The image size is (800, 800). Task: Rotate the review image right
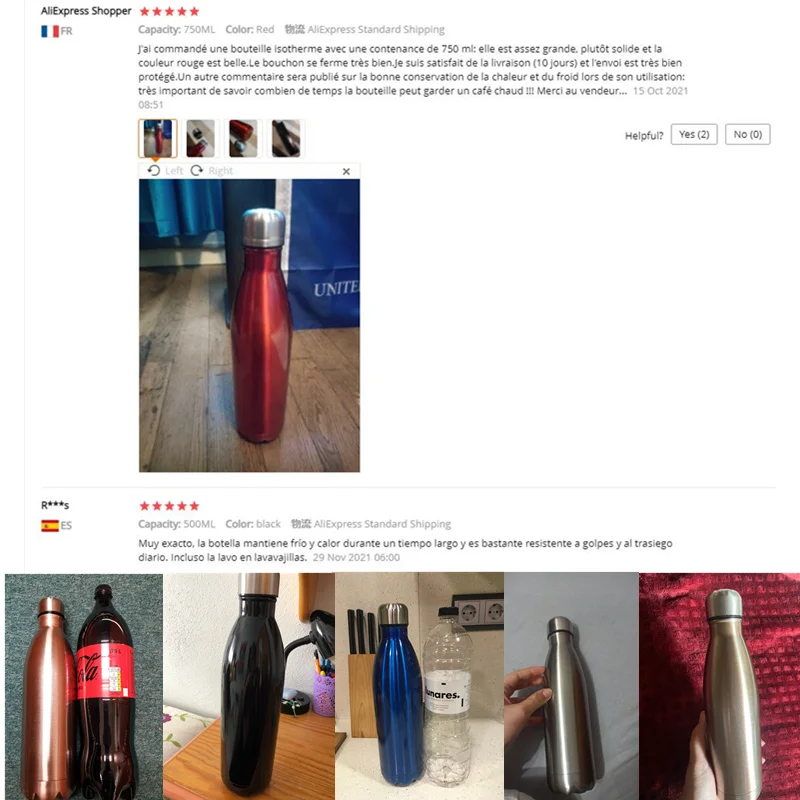point(211,170)
